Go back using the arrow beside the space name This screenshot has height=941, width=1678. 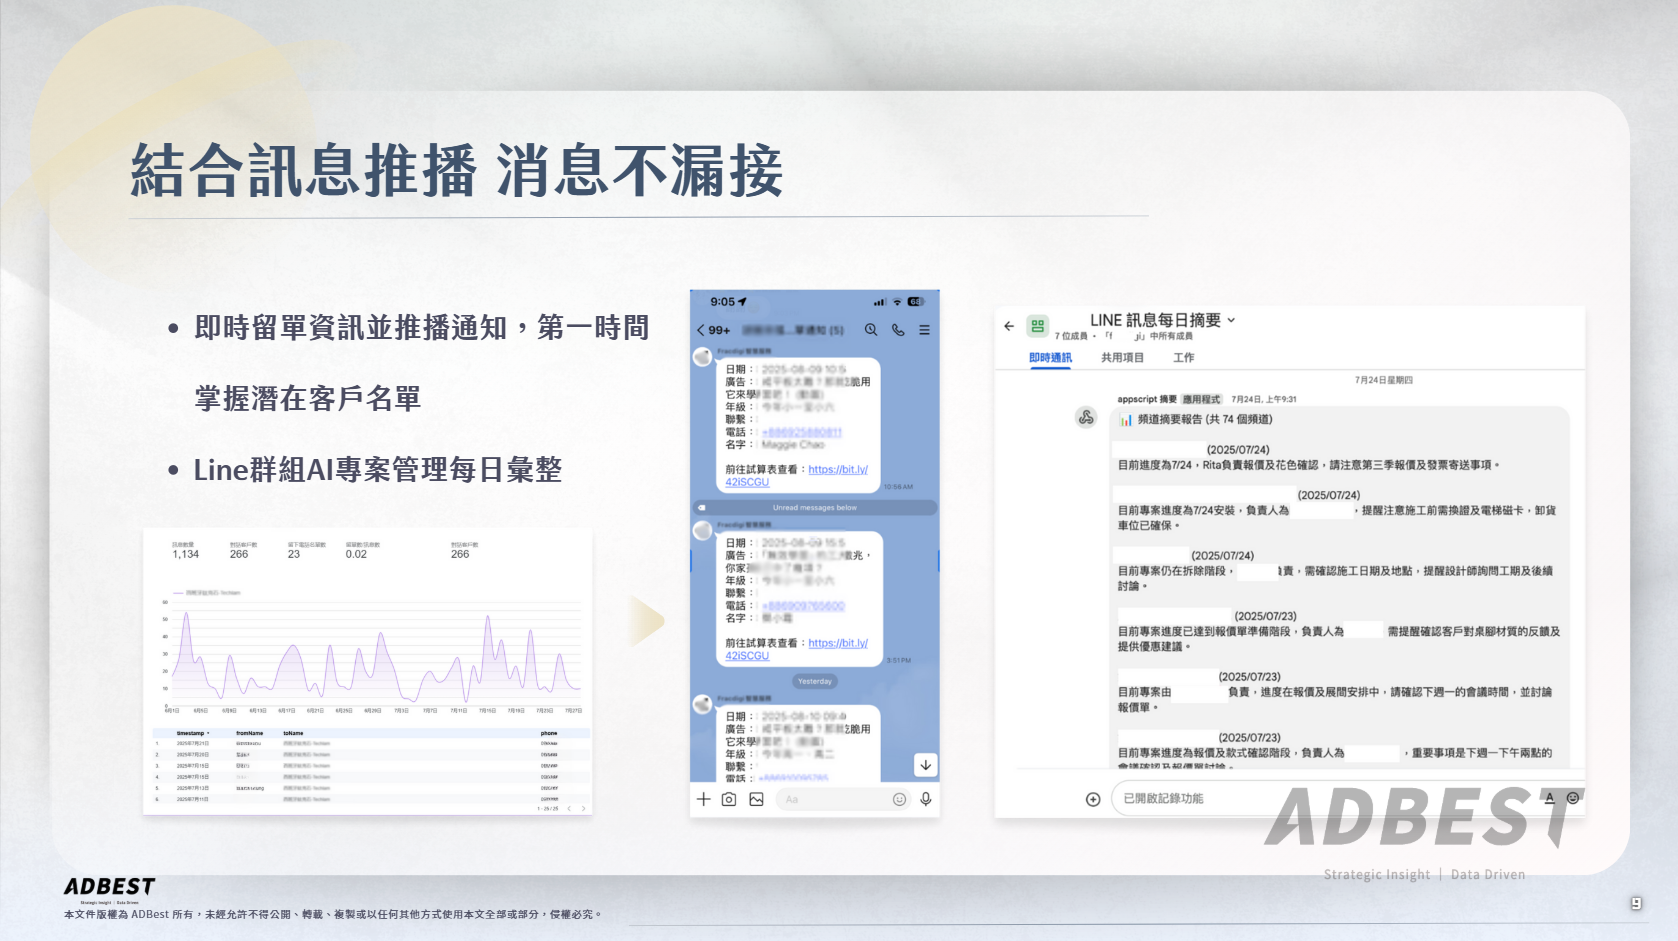coord(1009,326)
